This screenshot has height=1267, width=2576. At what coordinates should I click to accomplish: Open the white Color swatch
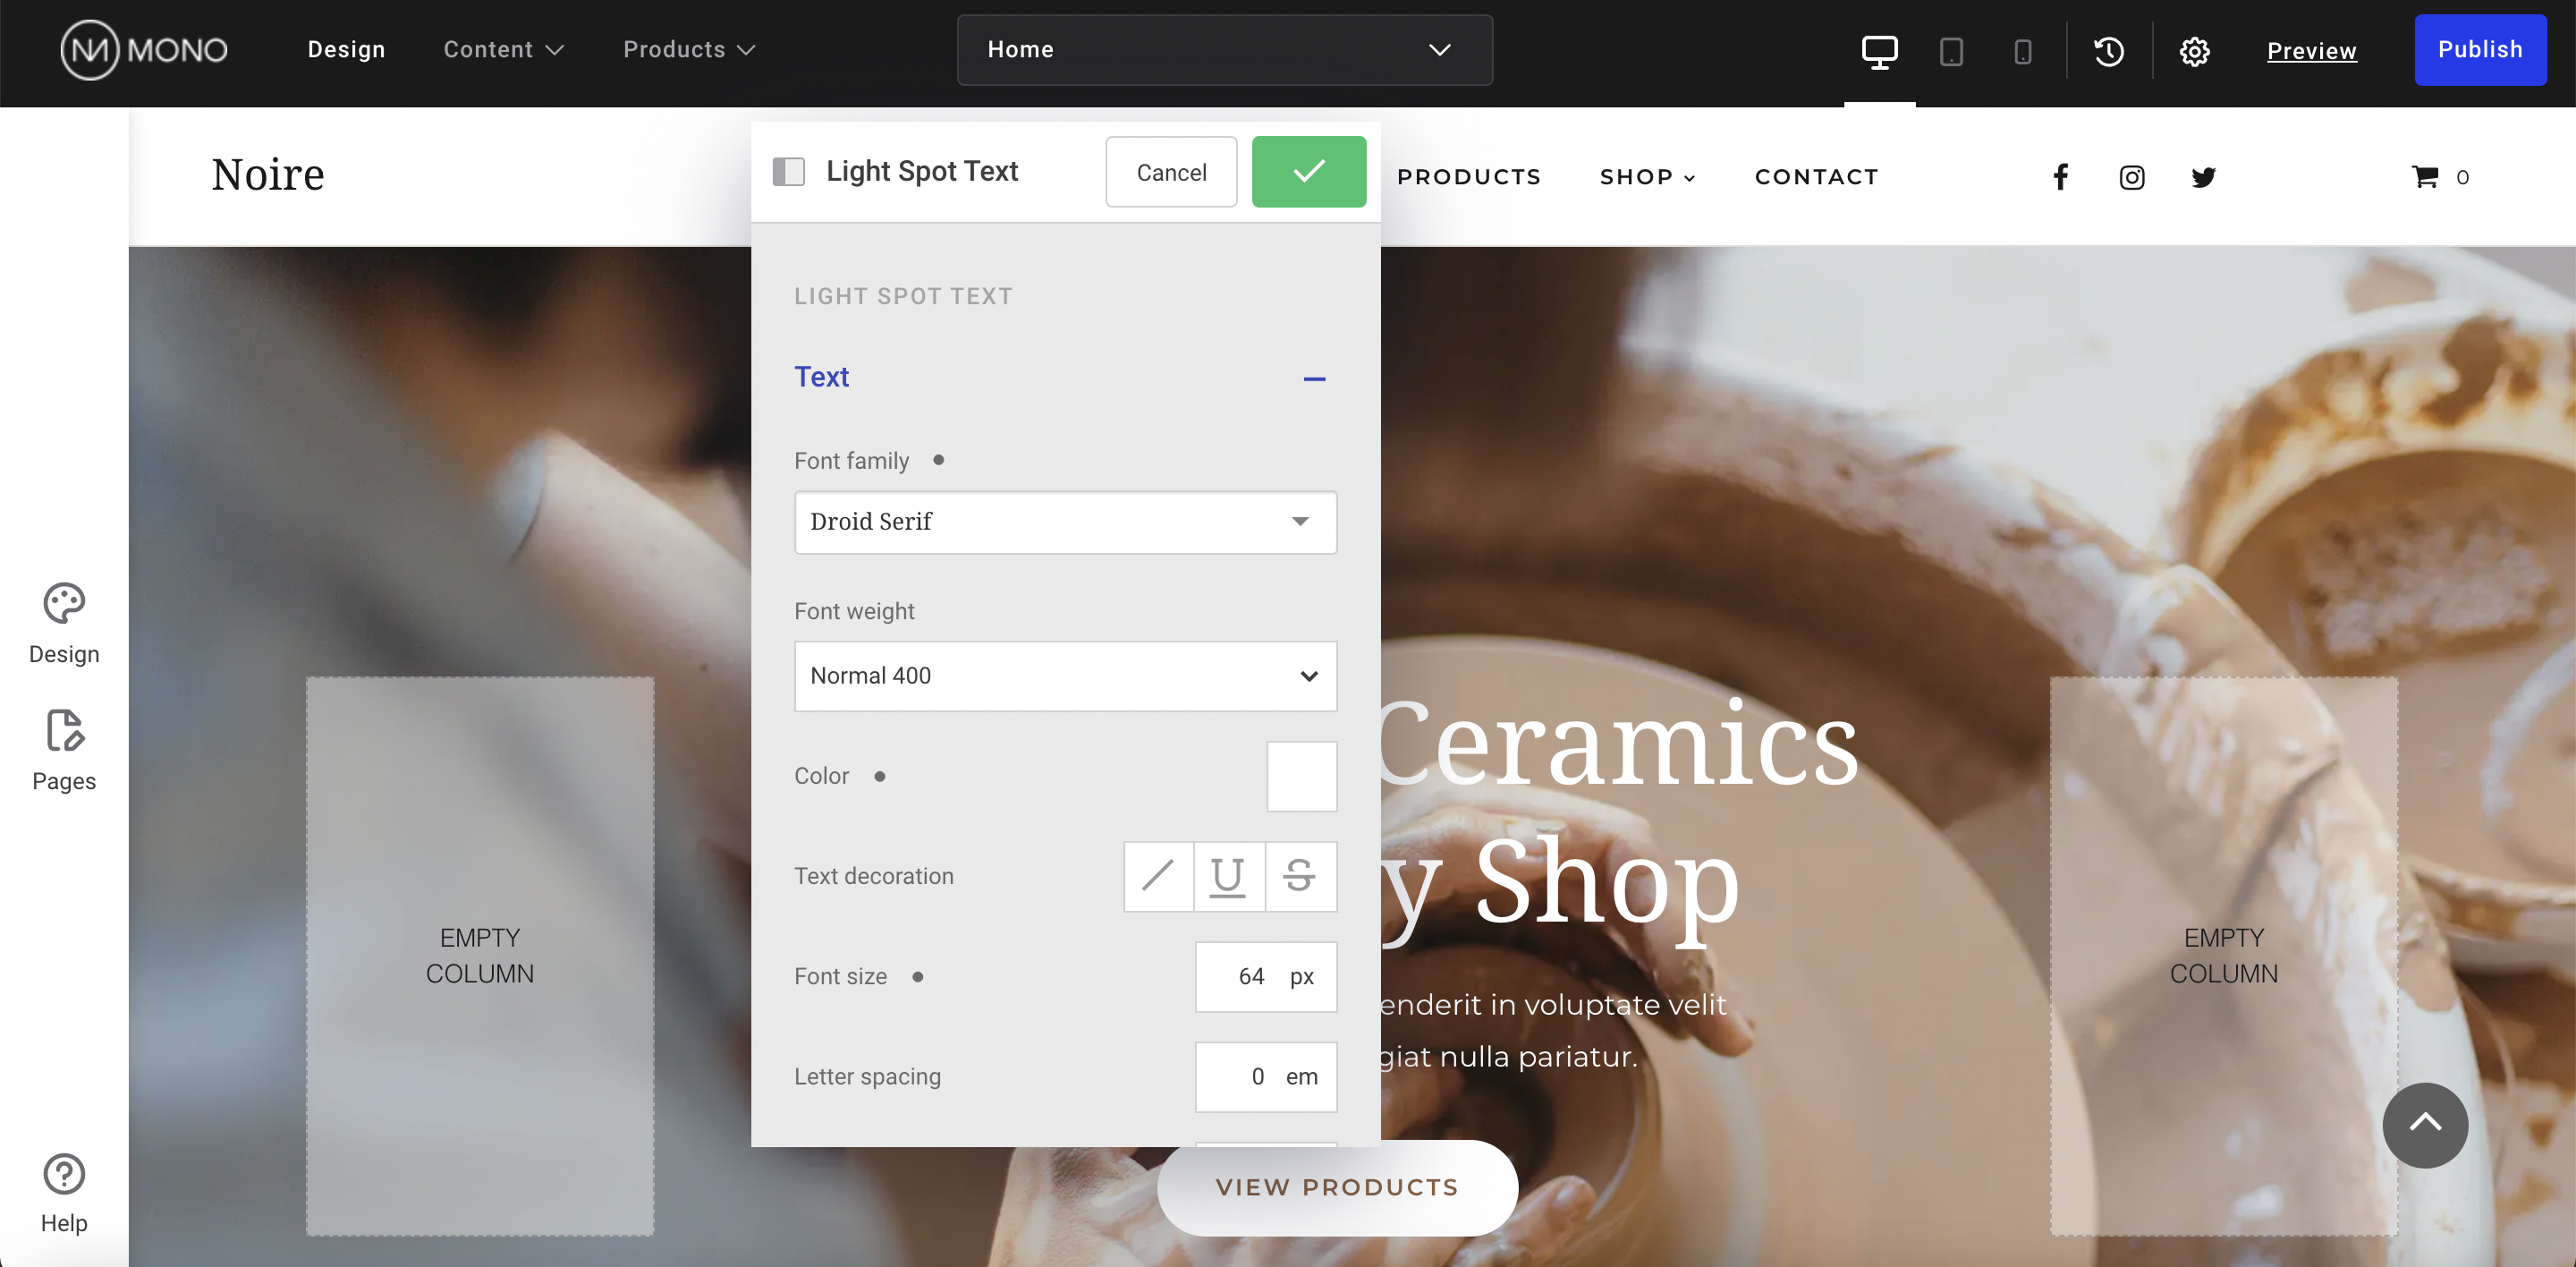click(x=1301, y=776)
